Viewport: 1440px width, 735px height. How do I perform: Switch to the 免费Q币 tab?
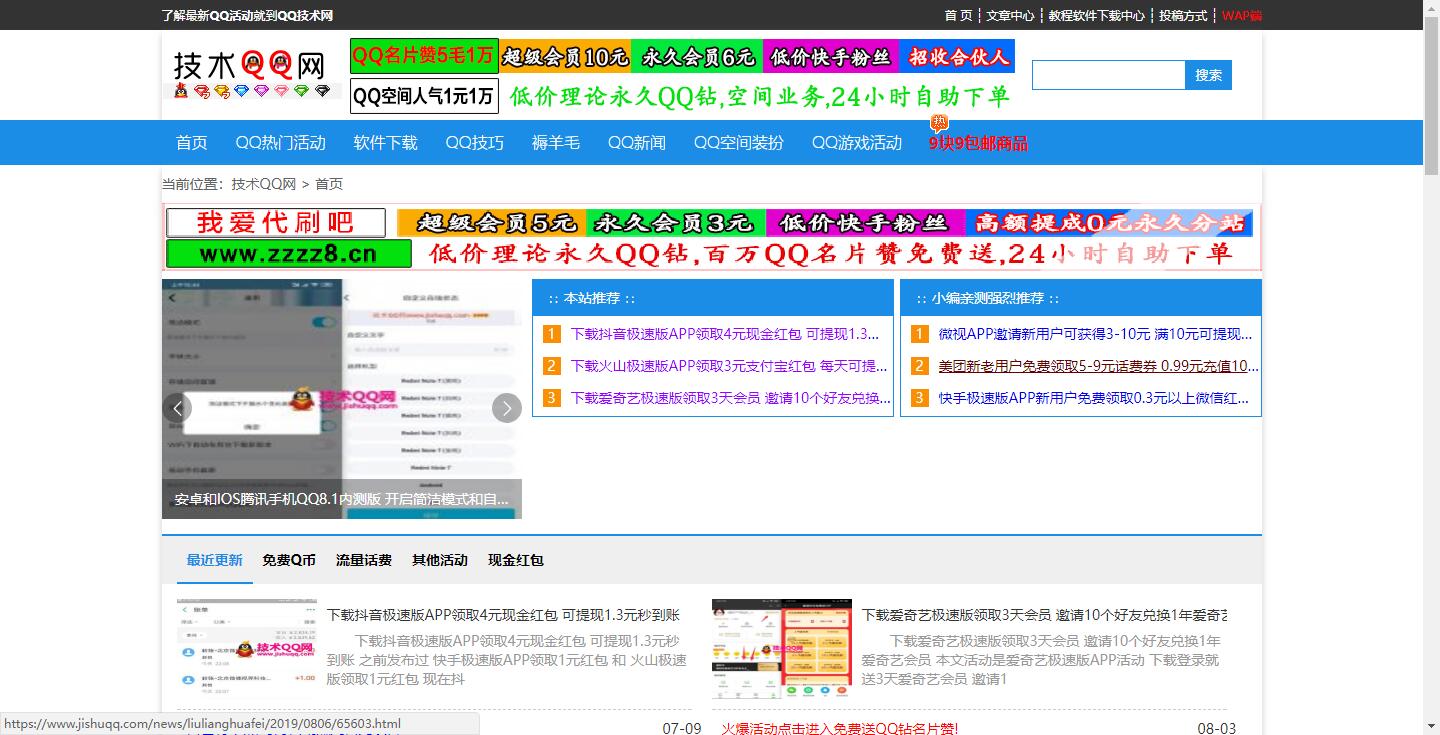tap(289, 560)
